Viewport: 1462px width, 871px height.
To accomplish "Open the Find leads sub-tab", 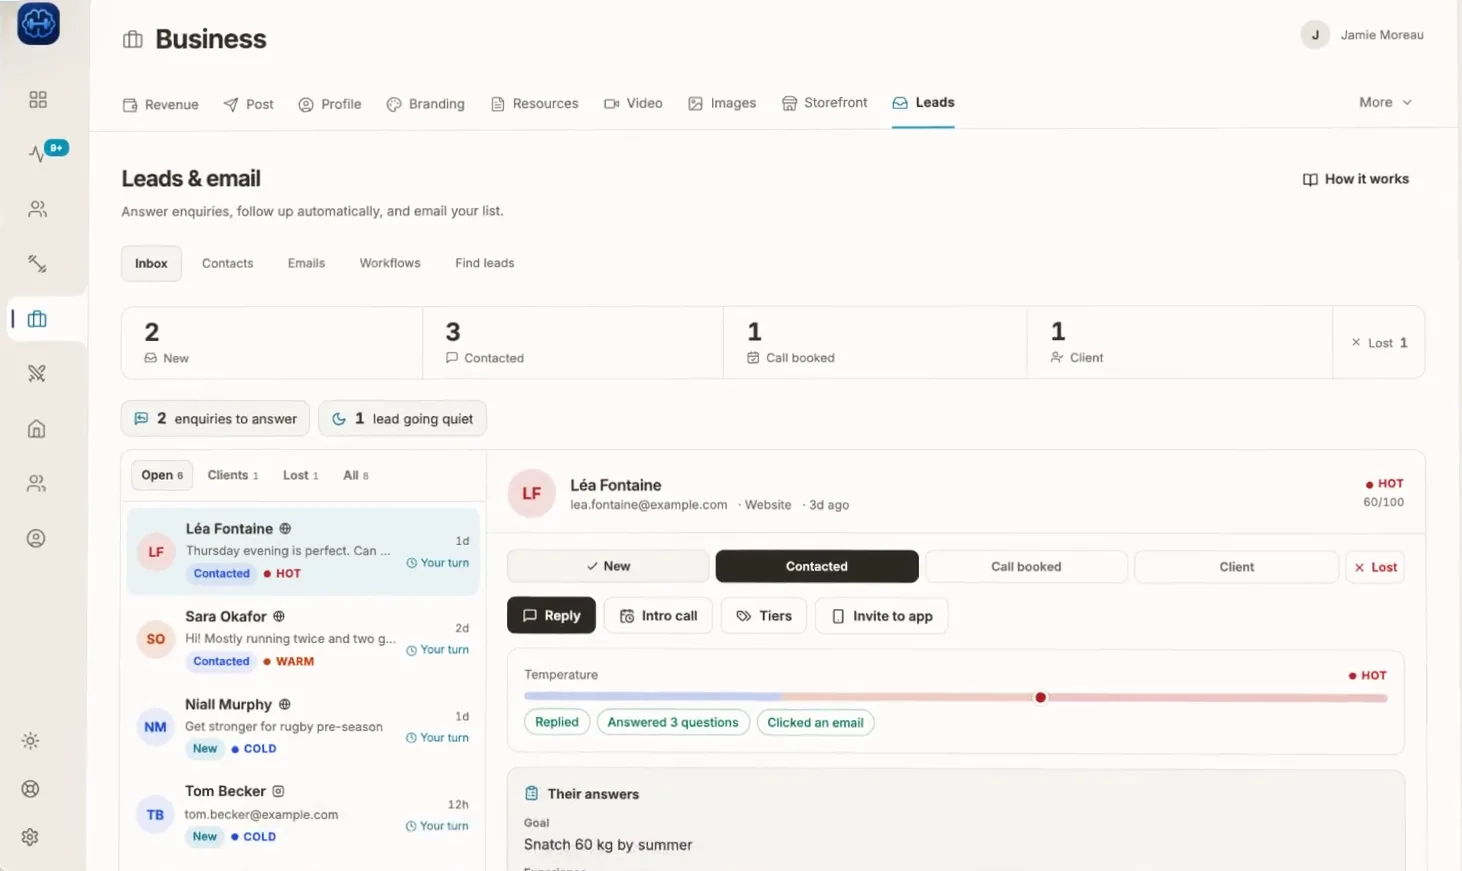I will point(484,263).
